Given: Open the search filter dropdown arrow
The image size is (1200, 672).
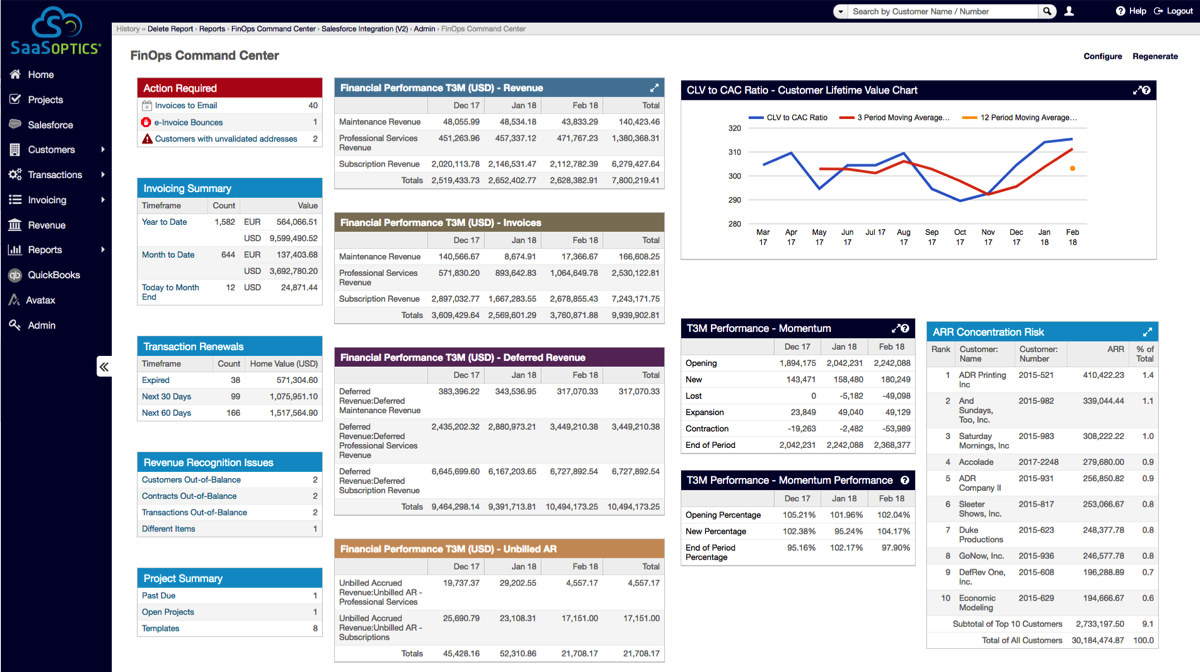Looking at the screenshot, I should 840,11.
